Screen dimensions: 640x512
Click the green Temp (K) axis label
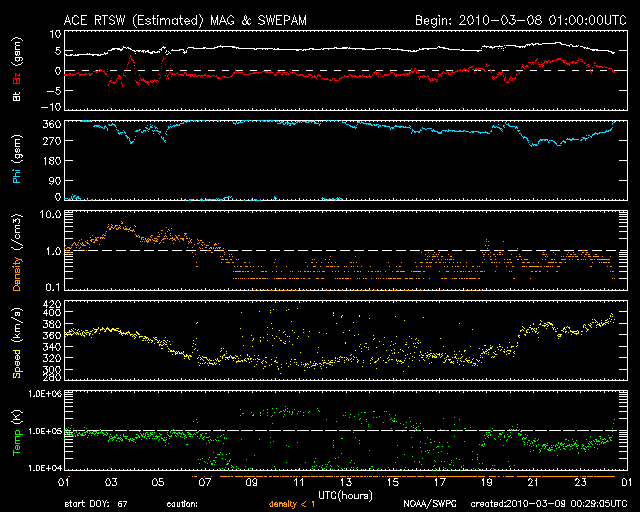(x=18, y=432)
